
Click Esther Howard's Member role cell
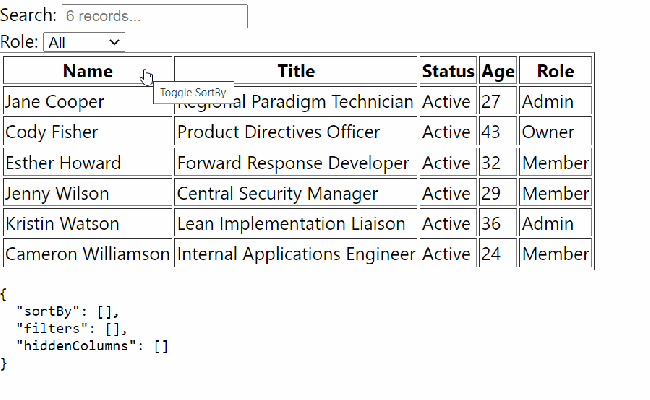555,162
